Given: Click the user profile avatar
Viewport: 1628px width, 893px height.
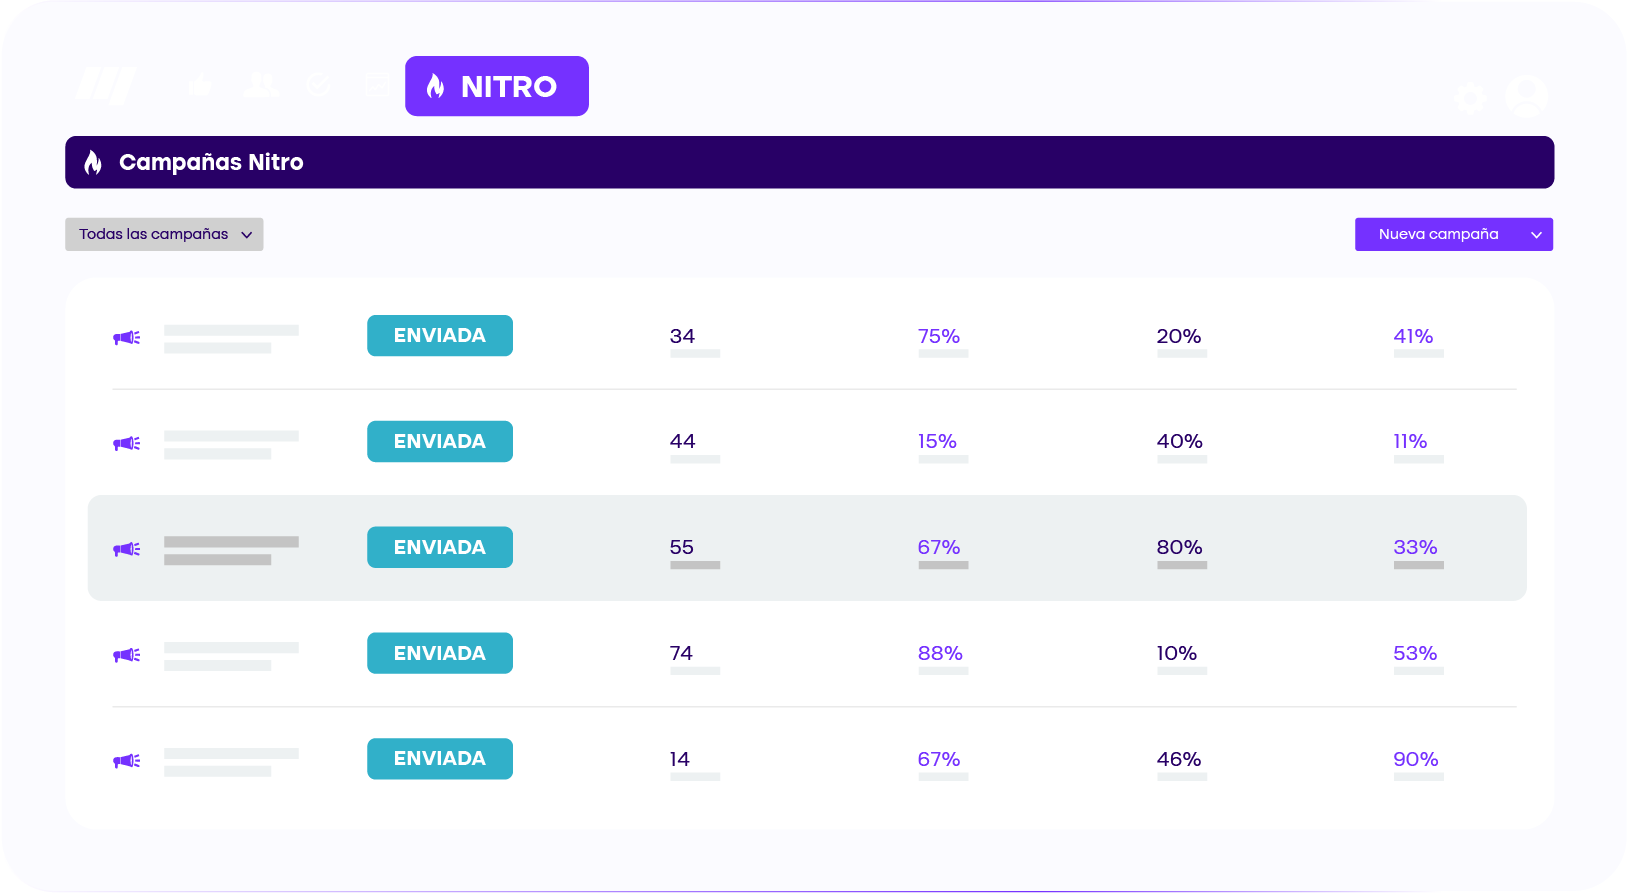Looking at the screenshot, I should (1526, 97).
